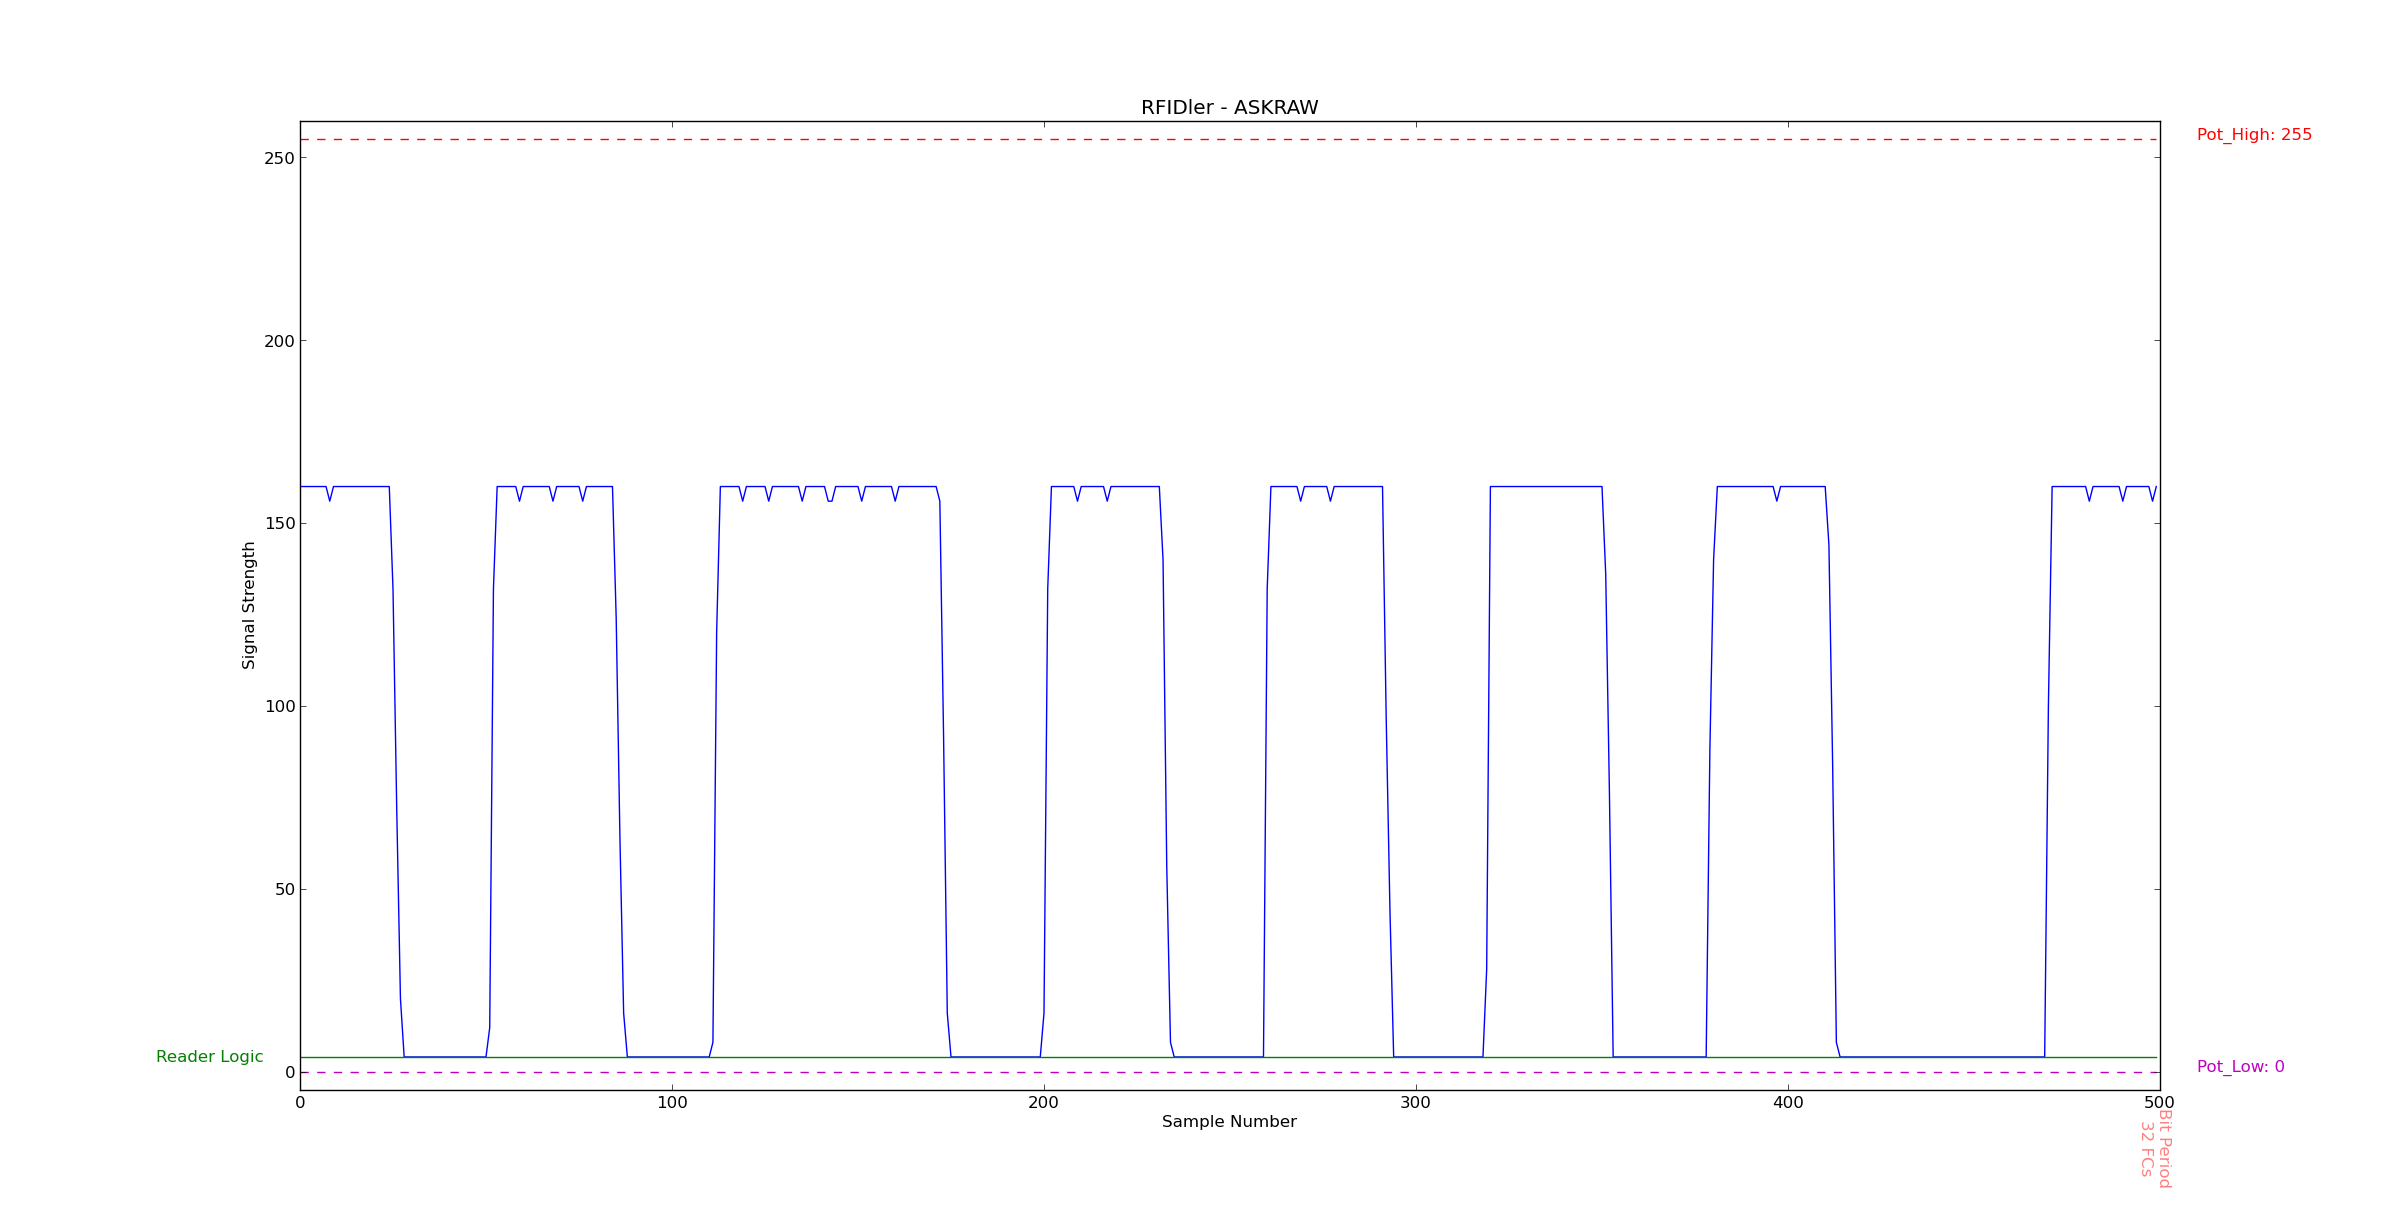The width and height of the screenshot is (2400, 1211).
Task: Click the x-axis tick label 200
Action: click(1044, 1103)
